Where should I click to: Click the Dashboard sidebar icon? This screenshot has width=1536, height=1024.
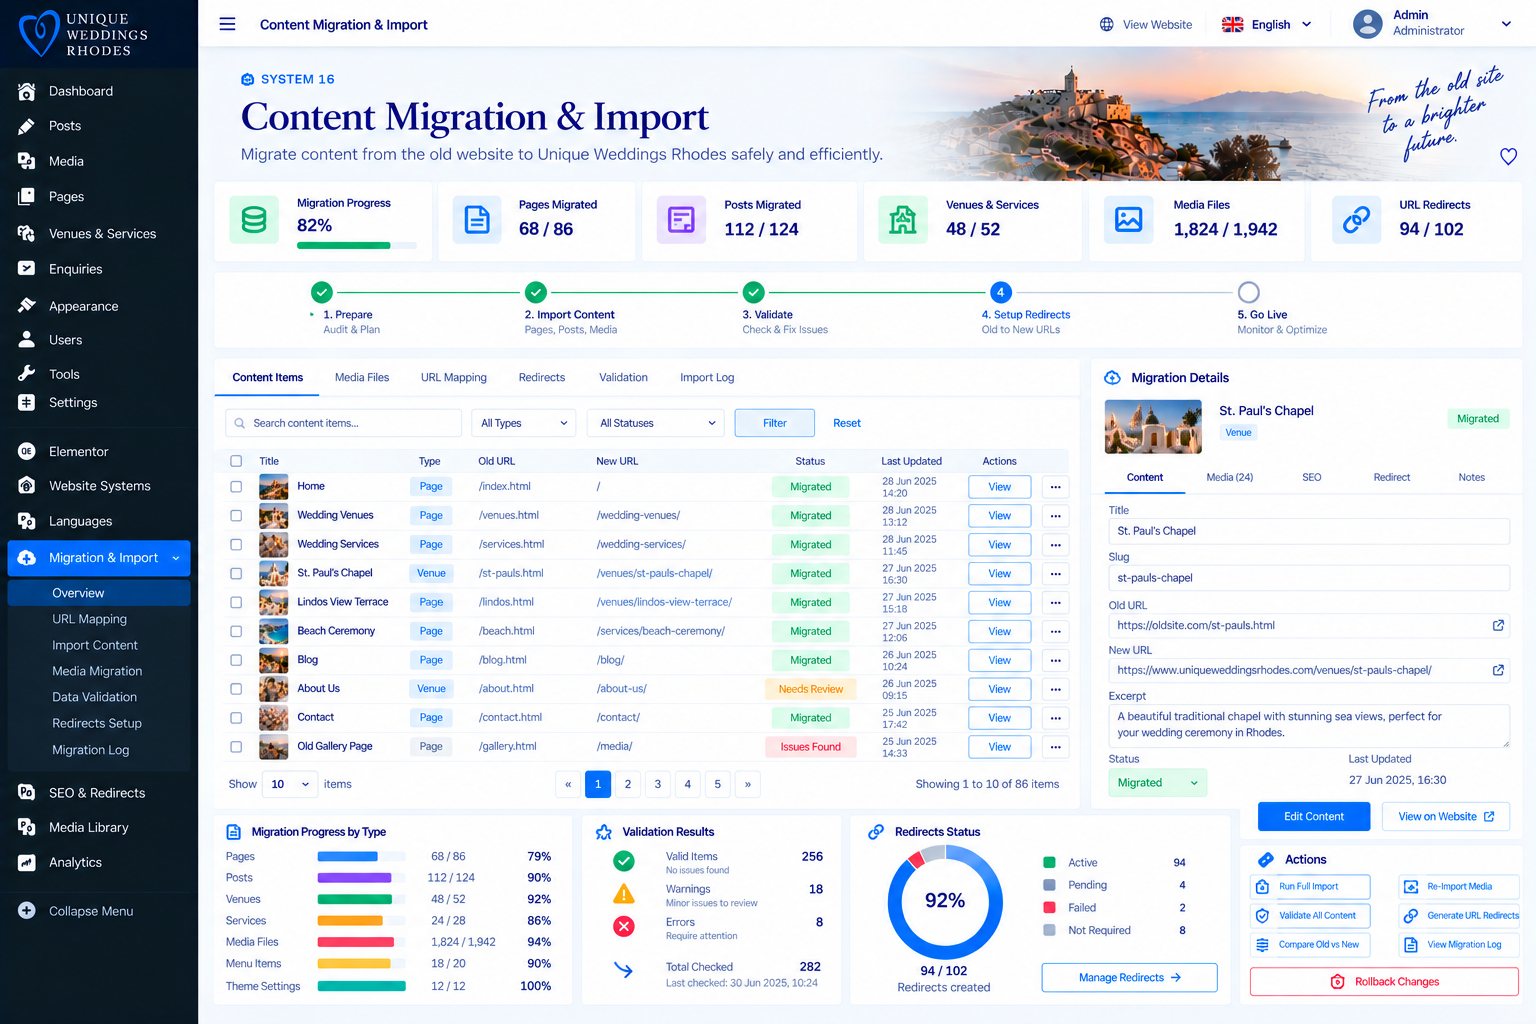click(27, 91)
